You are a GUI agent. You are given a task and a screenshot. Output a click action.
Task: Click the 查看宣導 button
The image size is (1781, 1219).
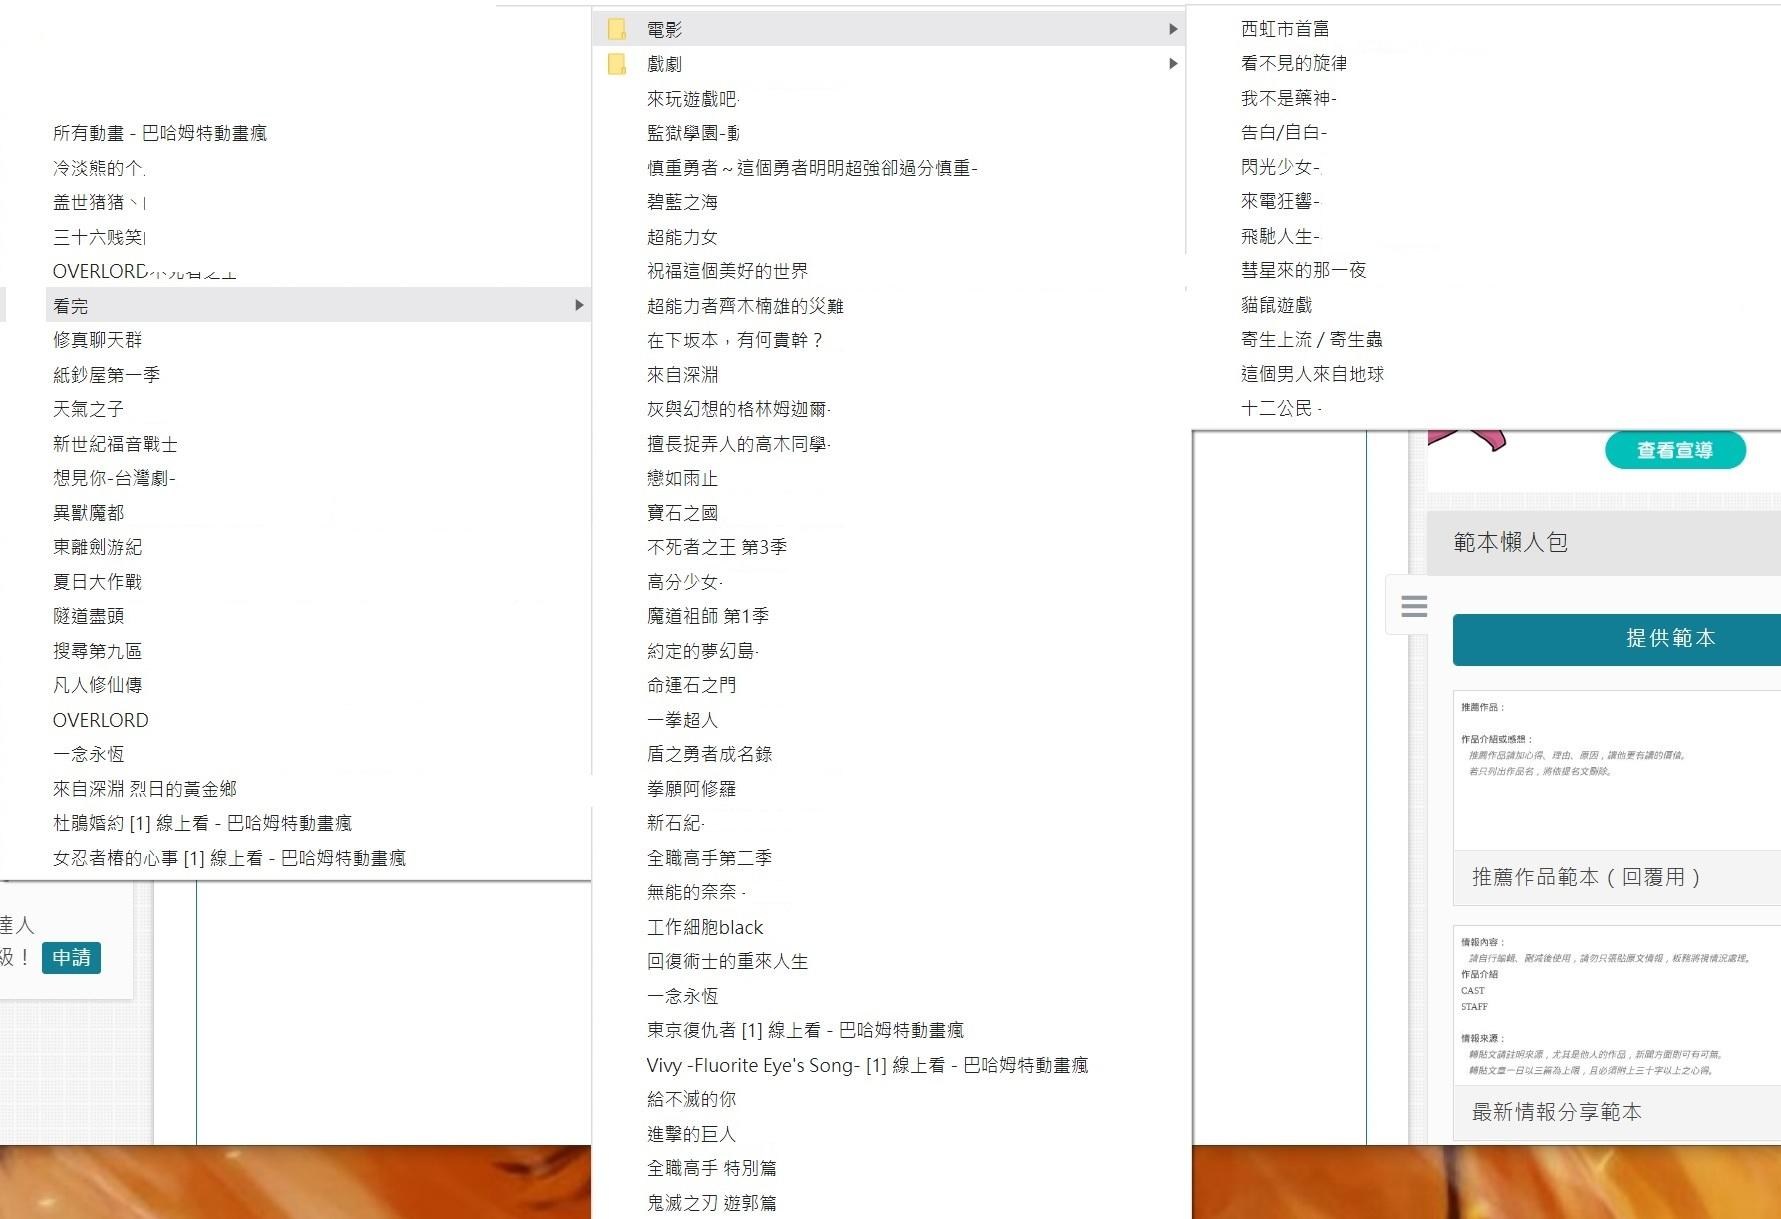1674,450
